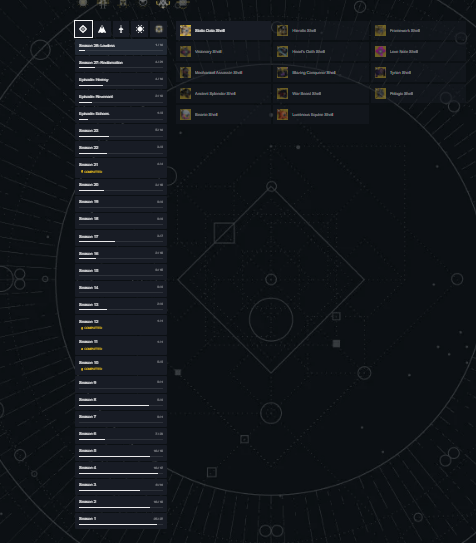Click the magenta ghost shell icon

tap(380, 52)
